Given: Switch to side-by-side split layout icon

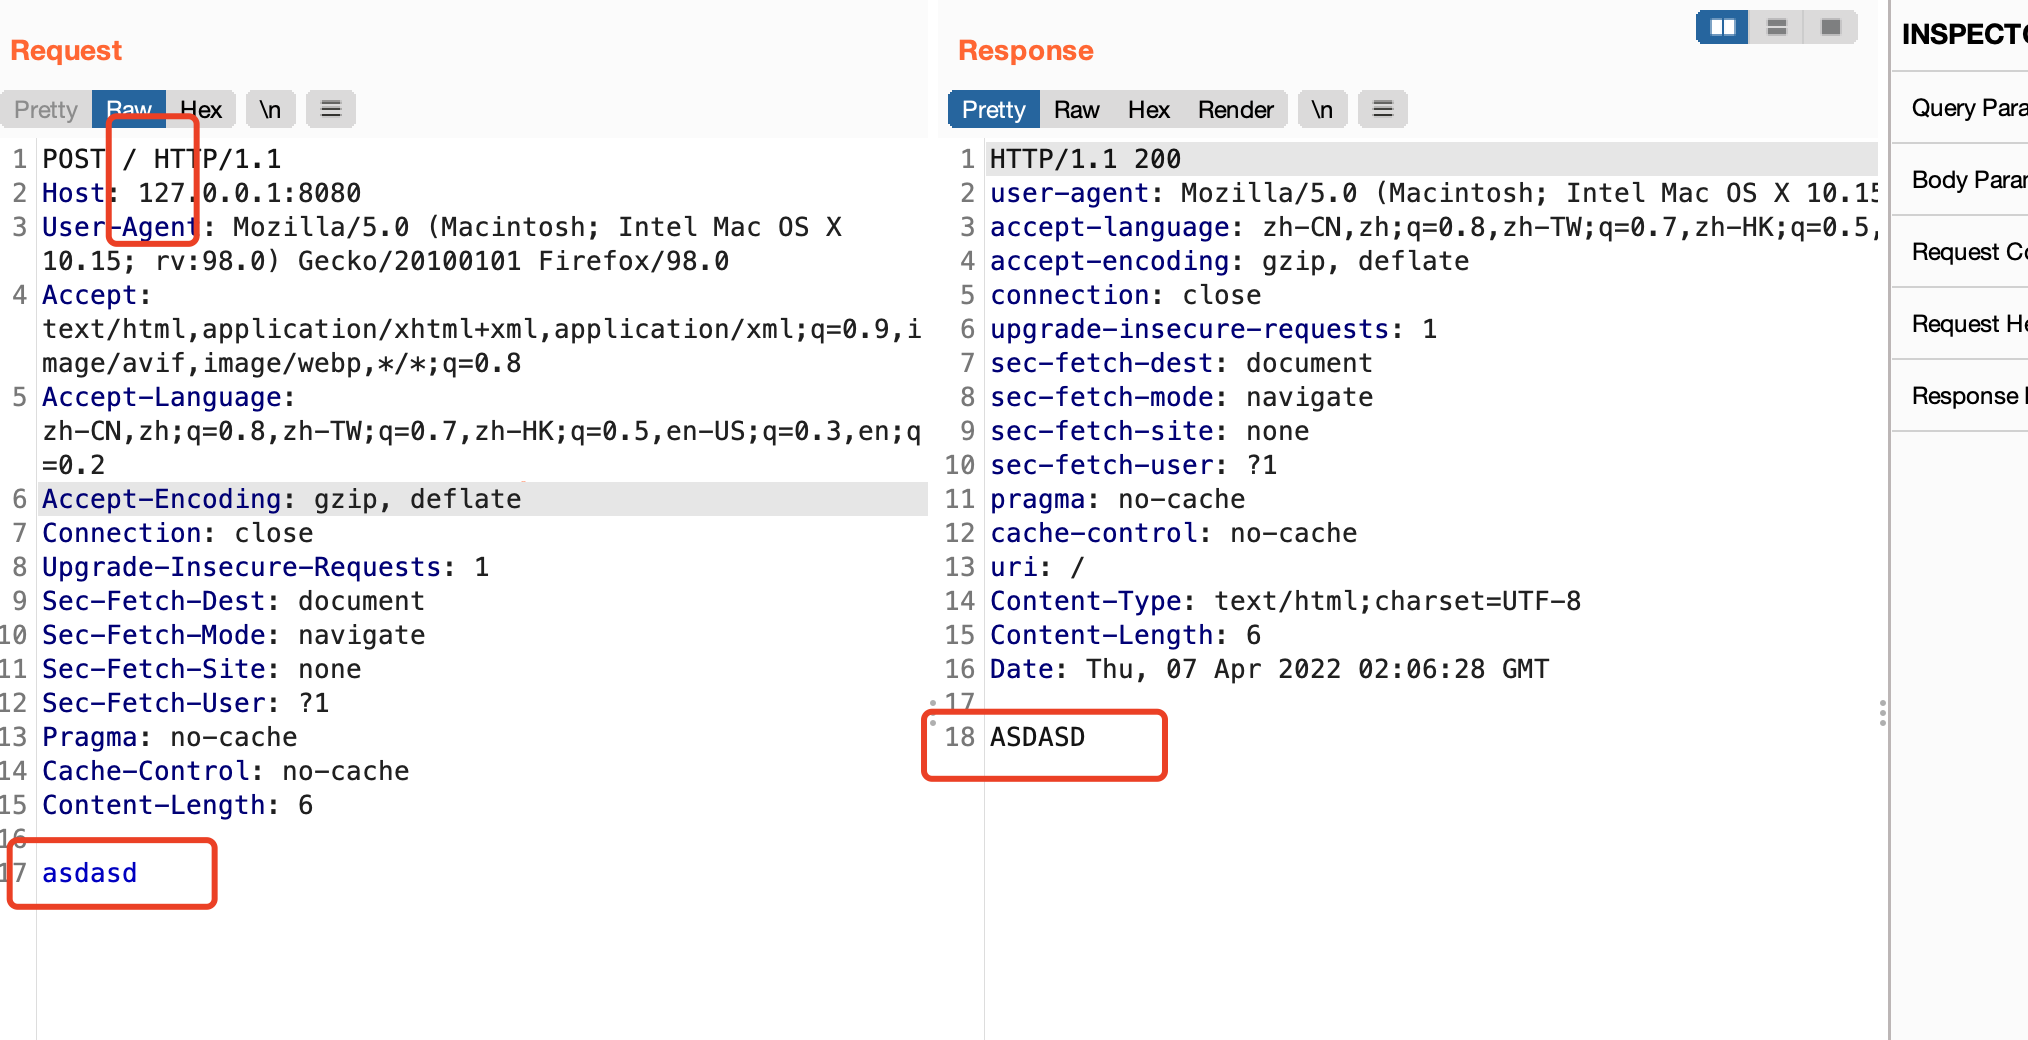Looking at the screenshot, I should coord(1722,27).
